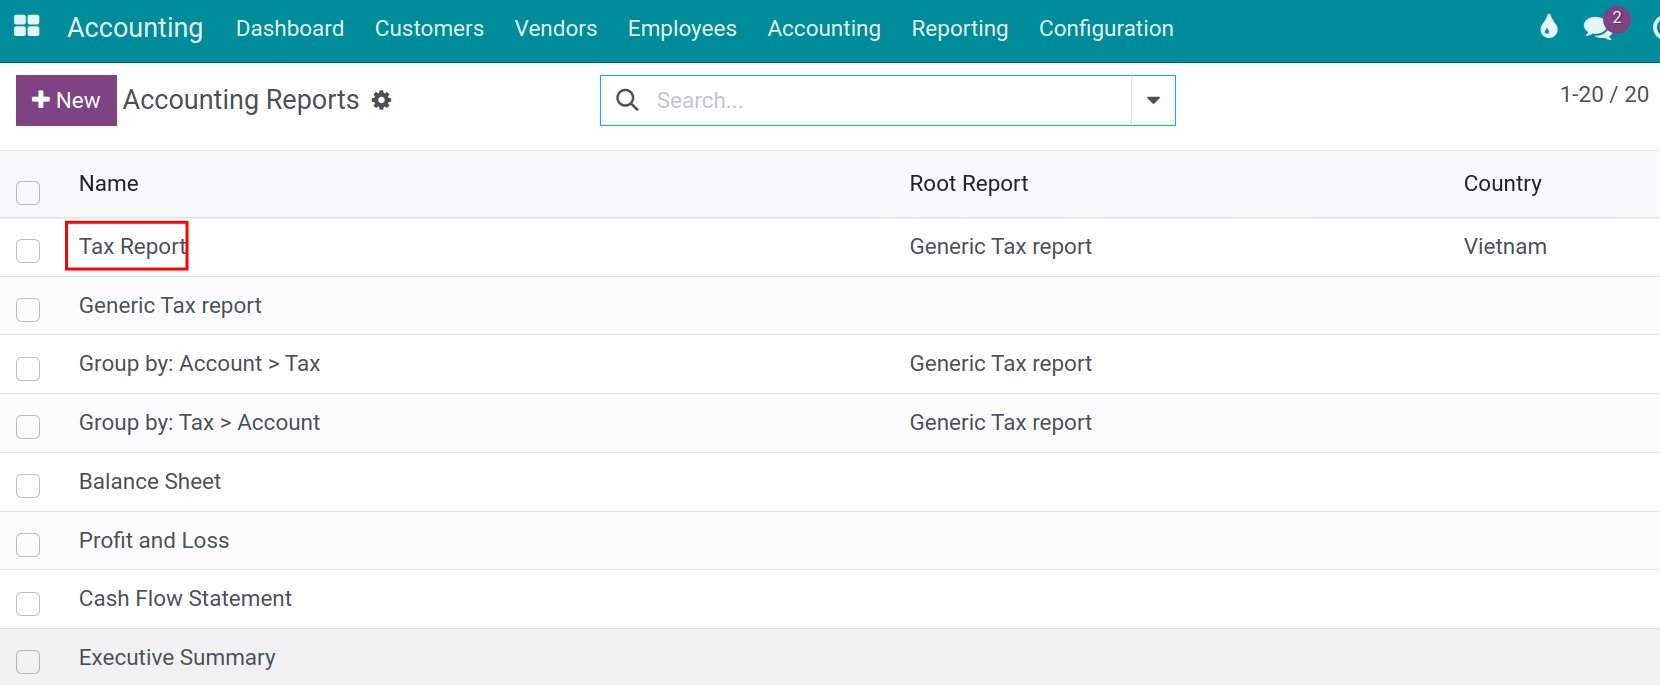This screenshot has width=1660, height=685.
Task: Open the Customers menu
Action: click(429, 28)
